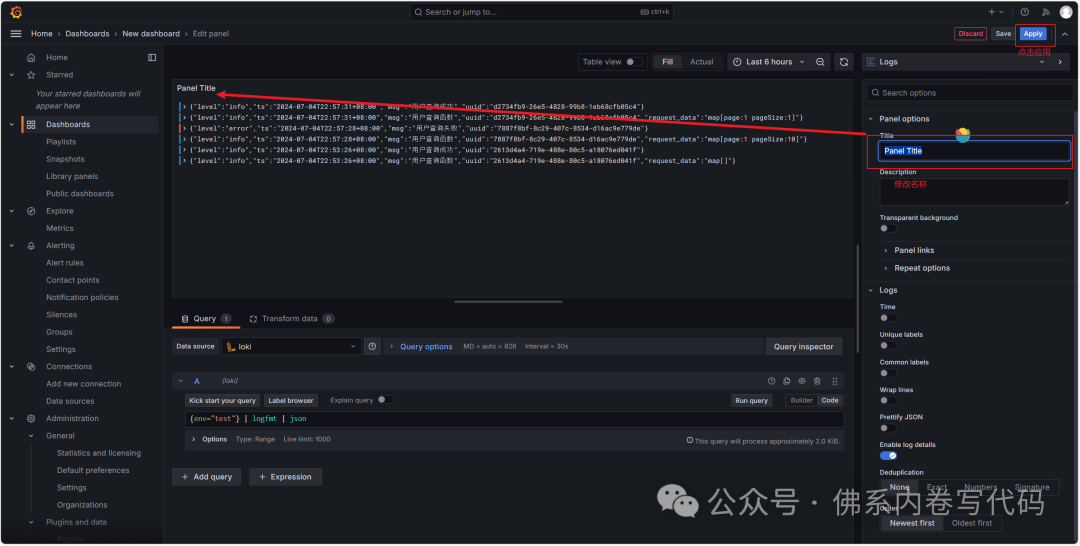Click the collapse chevron at top right
Viewport: 1080px width, 546px height.
pos(1065,34)
